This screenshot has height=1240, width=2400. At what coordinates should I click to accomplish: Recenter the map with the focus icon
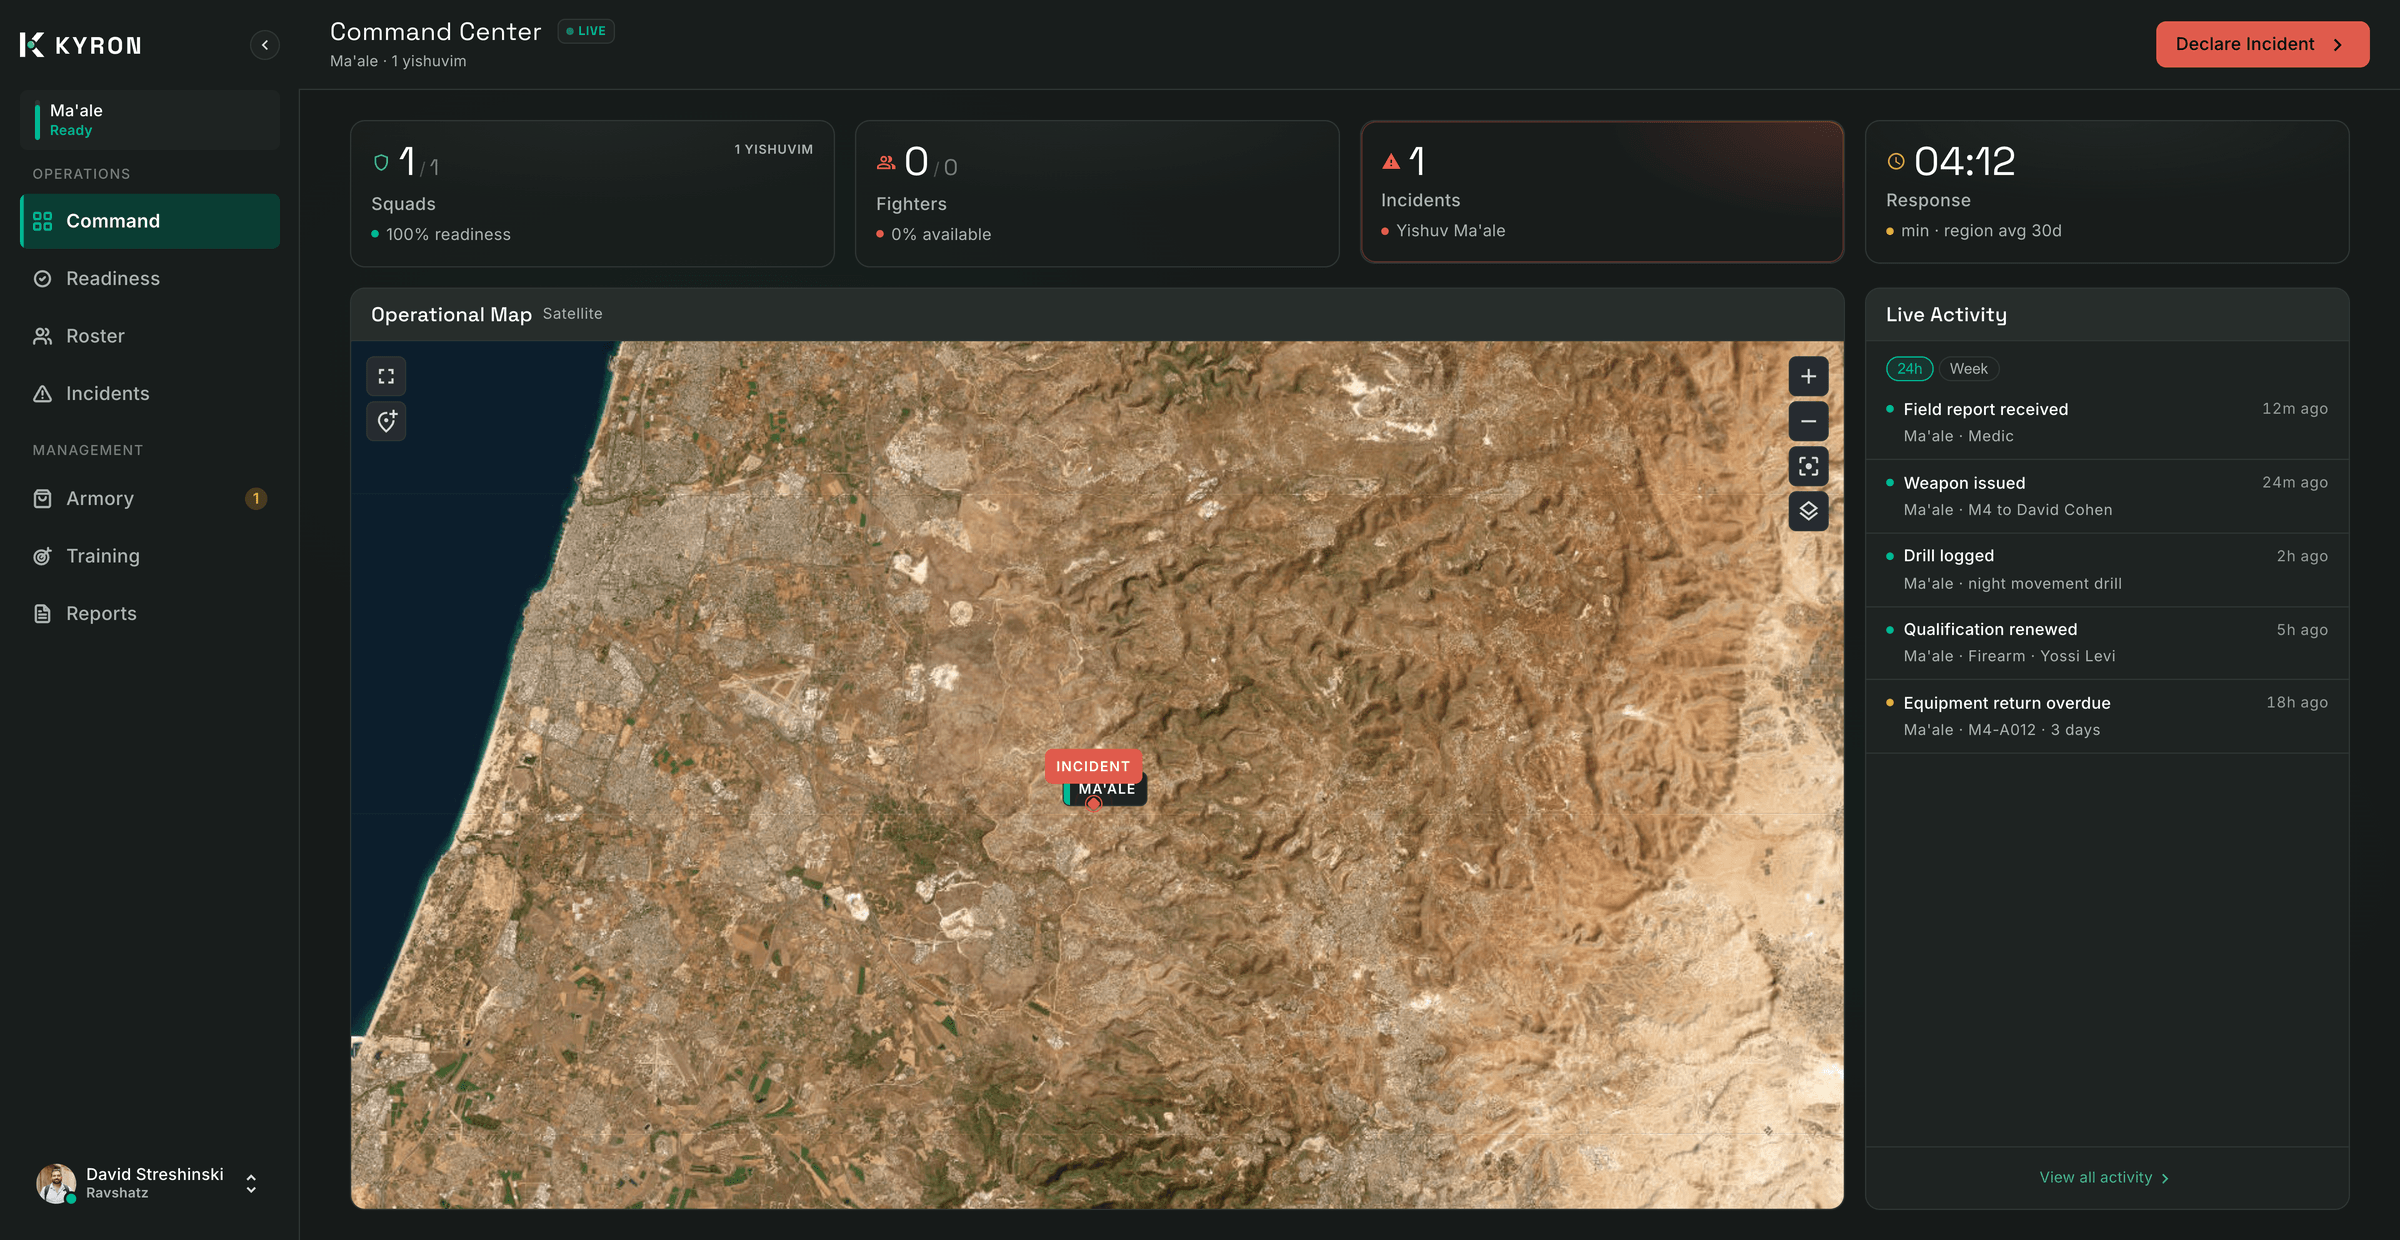pos(1808,467)
